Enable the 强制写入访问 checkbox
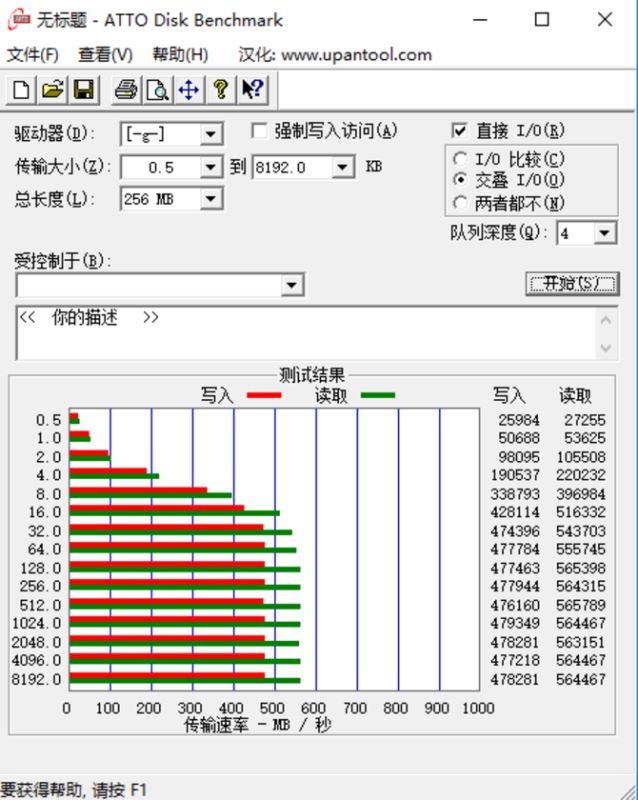 (259, 132)
